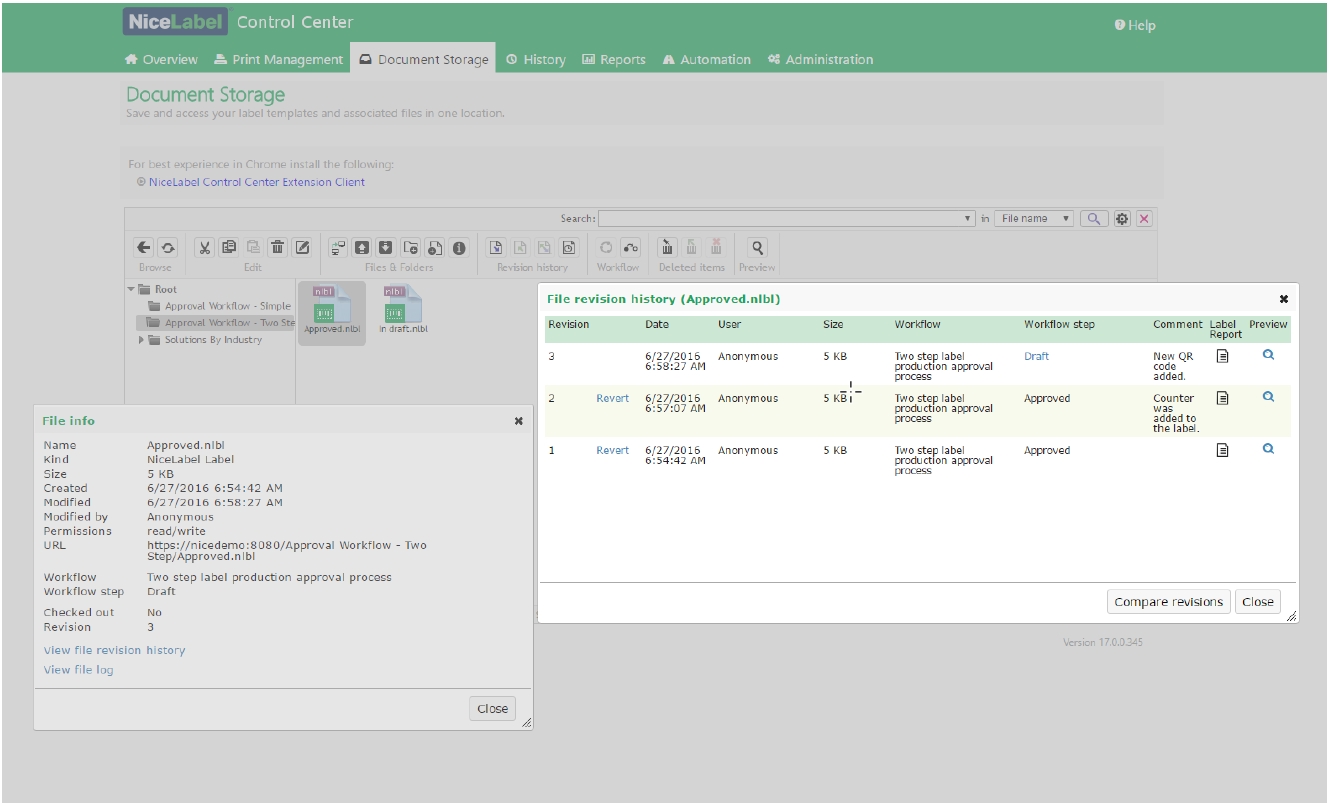
Task: Click Close button in File info panel
Action: click(493, 709)
